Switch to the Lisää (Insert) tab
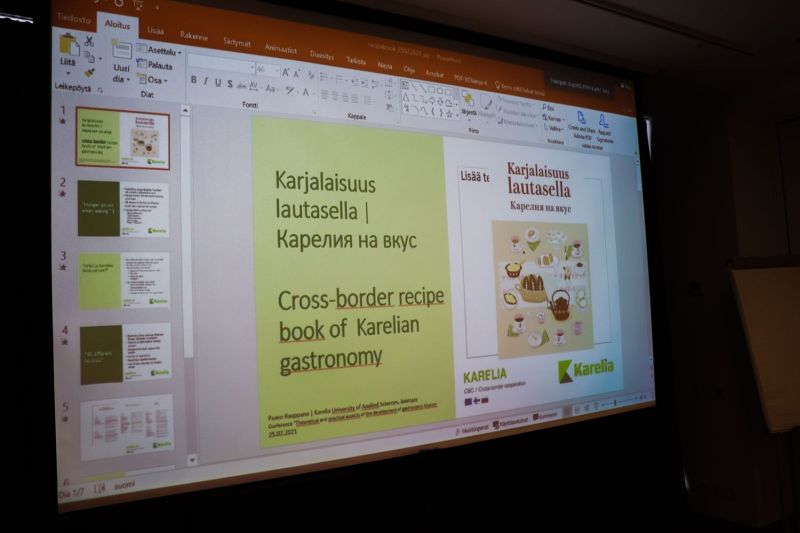Image resolution: width=800 pixels, height=533 pixels. point(156,30)
